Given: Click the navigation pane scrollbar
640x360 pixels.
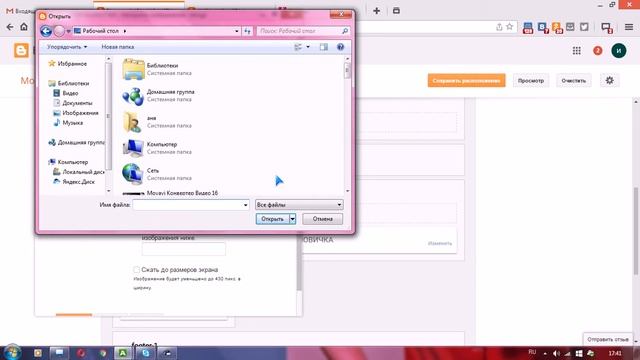Looking at the screenshot, I should (108, 116).
